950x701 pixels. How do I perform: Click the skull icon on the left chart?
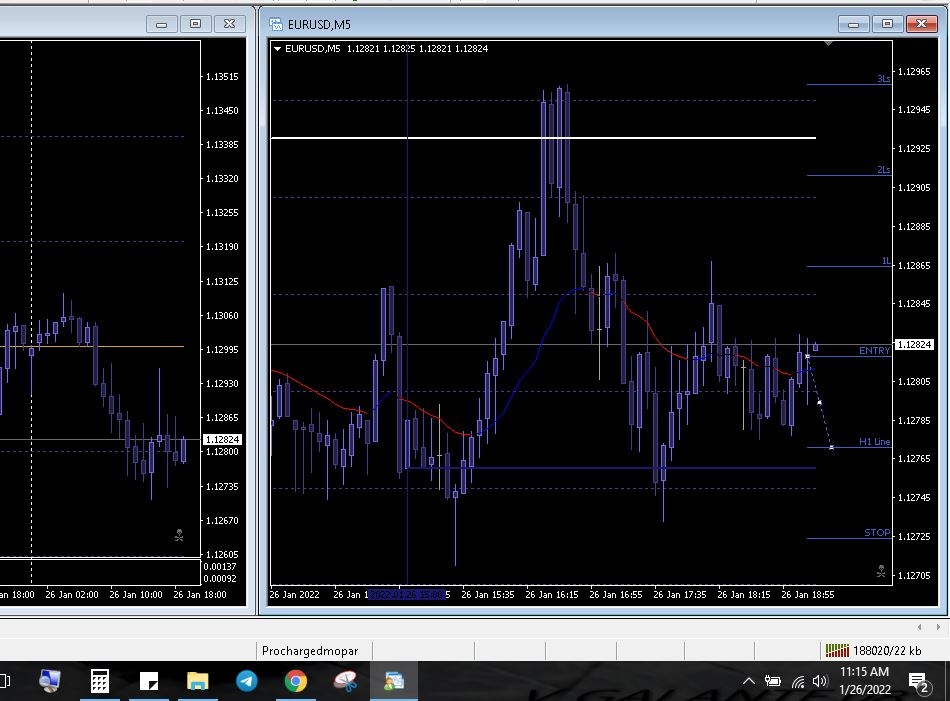(179, 536)
